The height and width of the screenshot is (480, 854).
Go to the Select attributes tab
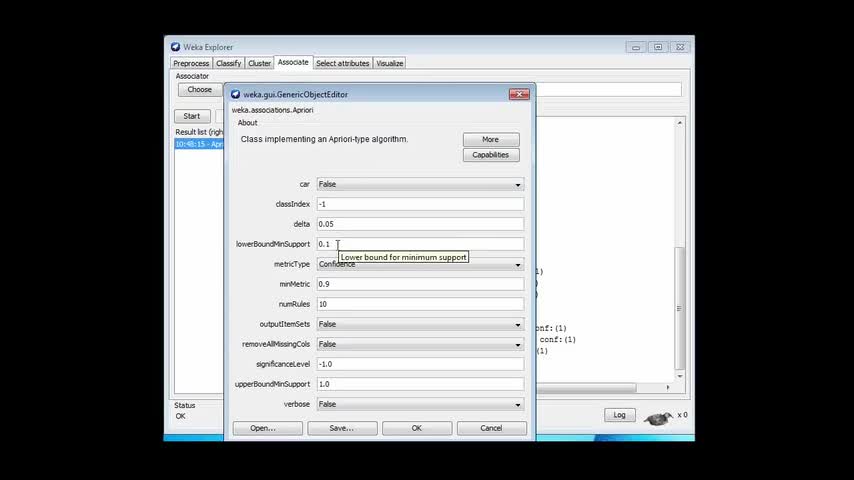point(343,63)
